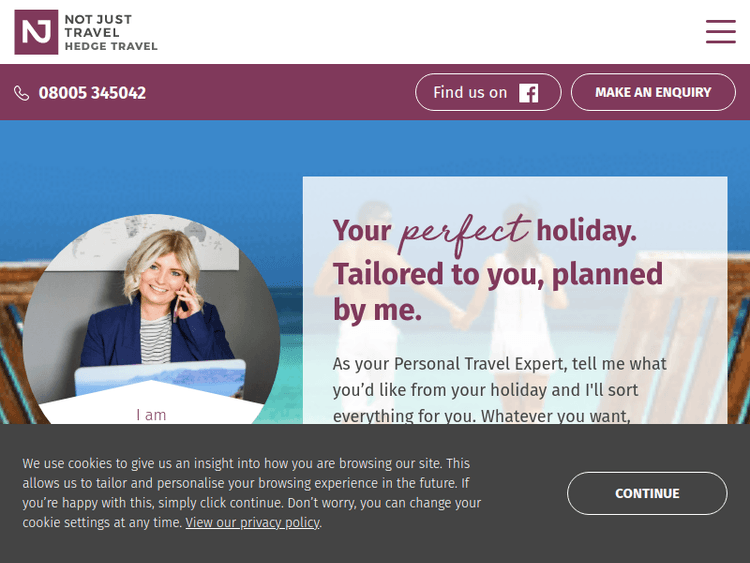Click the "Find us on" label
750x563 pixels.
coord(470,93)
